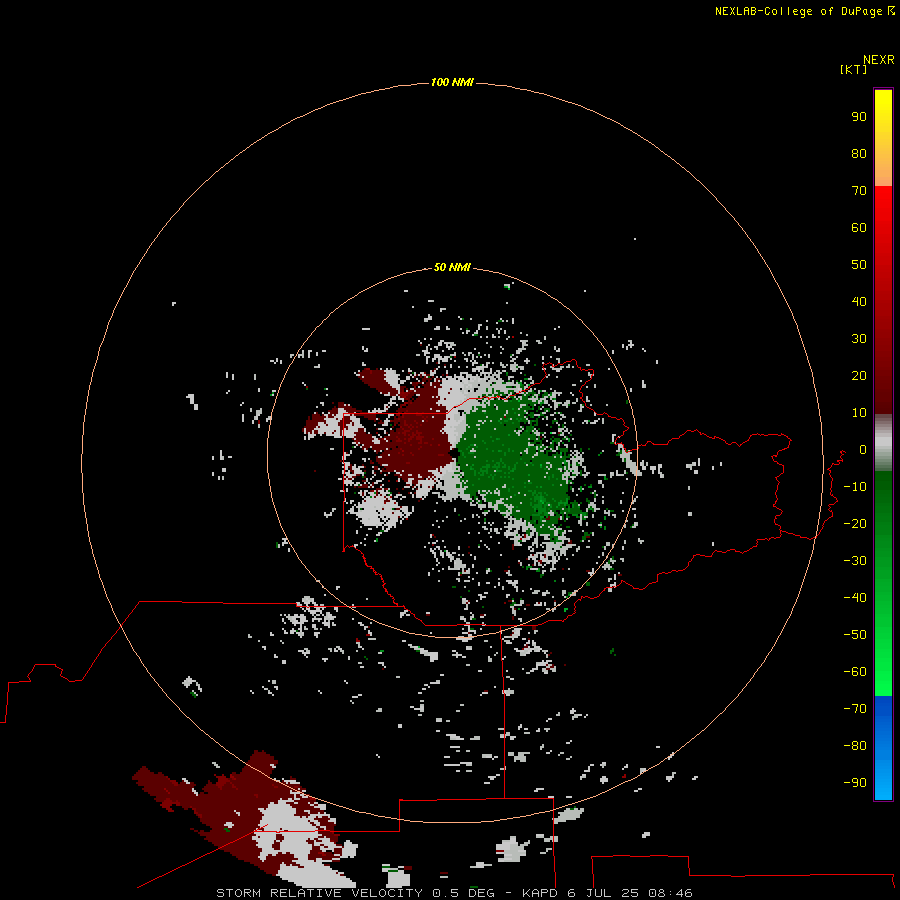This screenshot has width=900, height=900.
Task: Click the -80 value on velocity scale
Action: coord(855,746)
